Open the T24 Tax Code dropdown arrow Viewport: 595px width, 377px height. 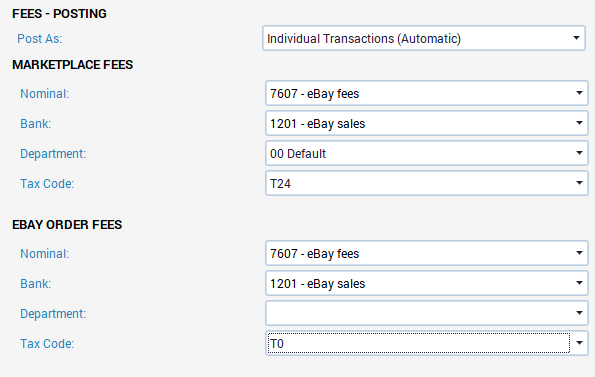point(579,183)
